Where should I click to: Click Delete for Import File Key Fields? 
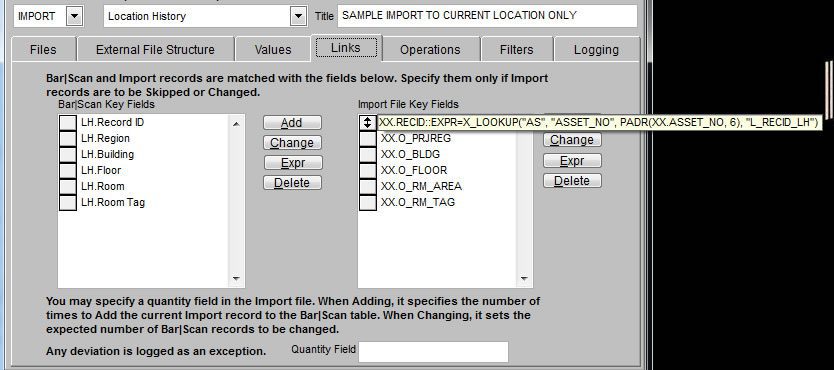pos(572,181)
